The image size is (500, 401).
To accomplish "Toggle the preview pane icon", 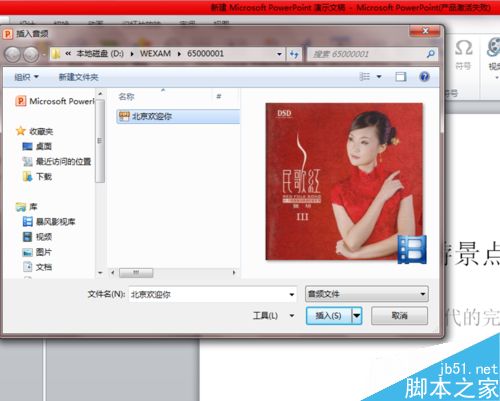I will [401, 77].
